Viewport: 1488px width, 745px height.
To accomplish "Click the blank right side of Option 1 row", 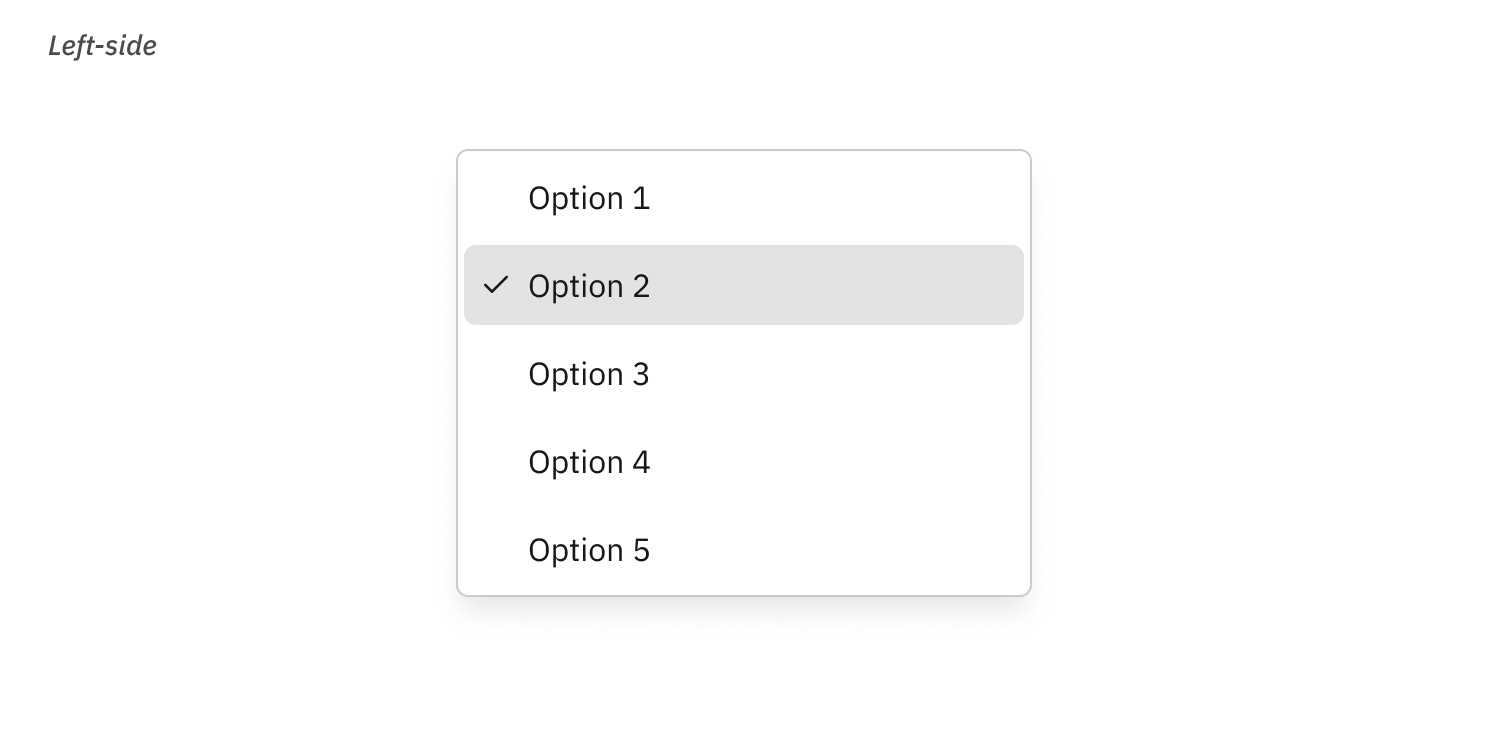I will 838,197.
